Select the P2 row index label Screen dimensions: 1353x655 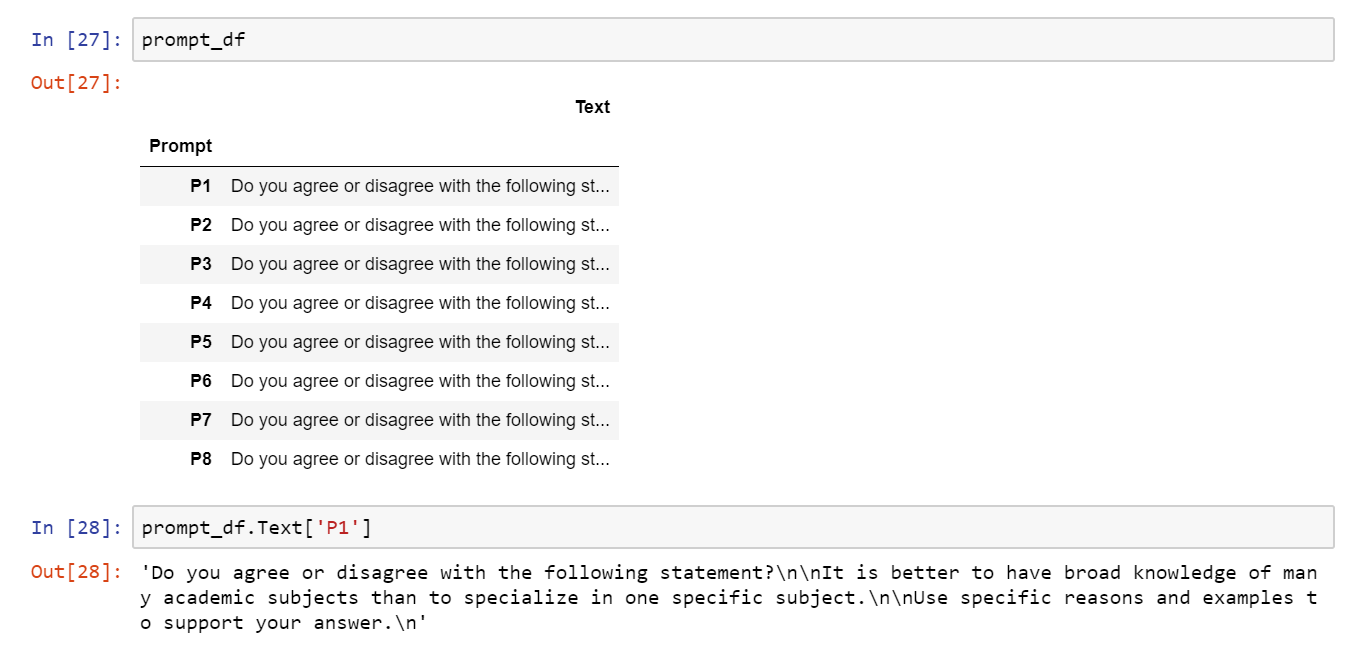tap(201, 225)
